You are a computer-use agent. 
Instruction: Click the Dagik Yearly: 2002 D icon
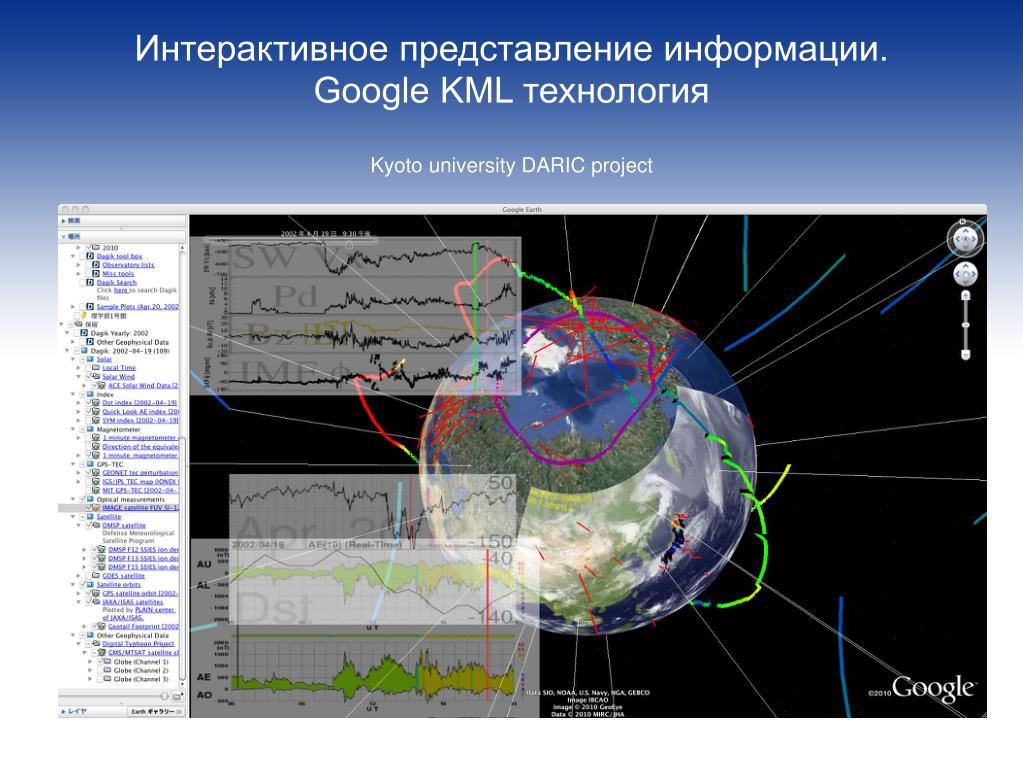[x=84, y=333]
